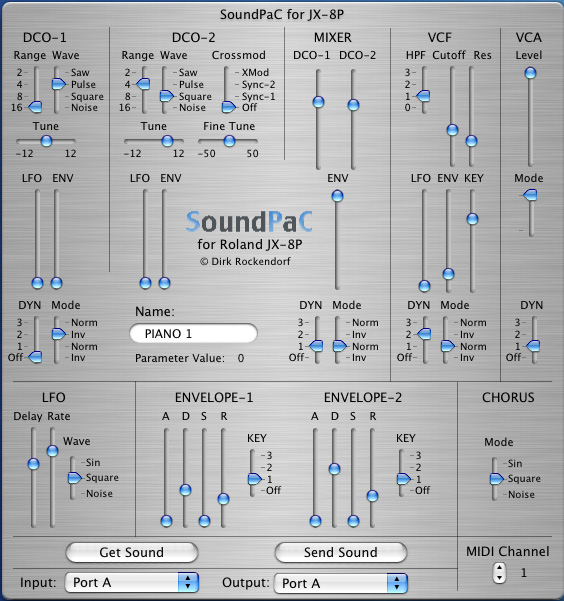564x601 pixels.
Task: Click the DCO-2 Fine Tune slider knob
Action: pos(229,141)
